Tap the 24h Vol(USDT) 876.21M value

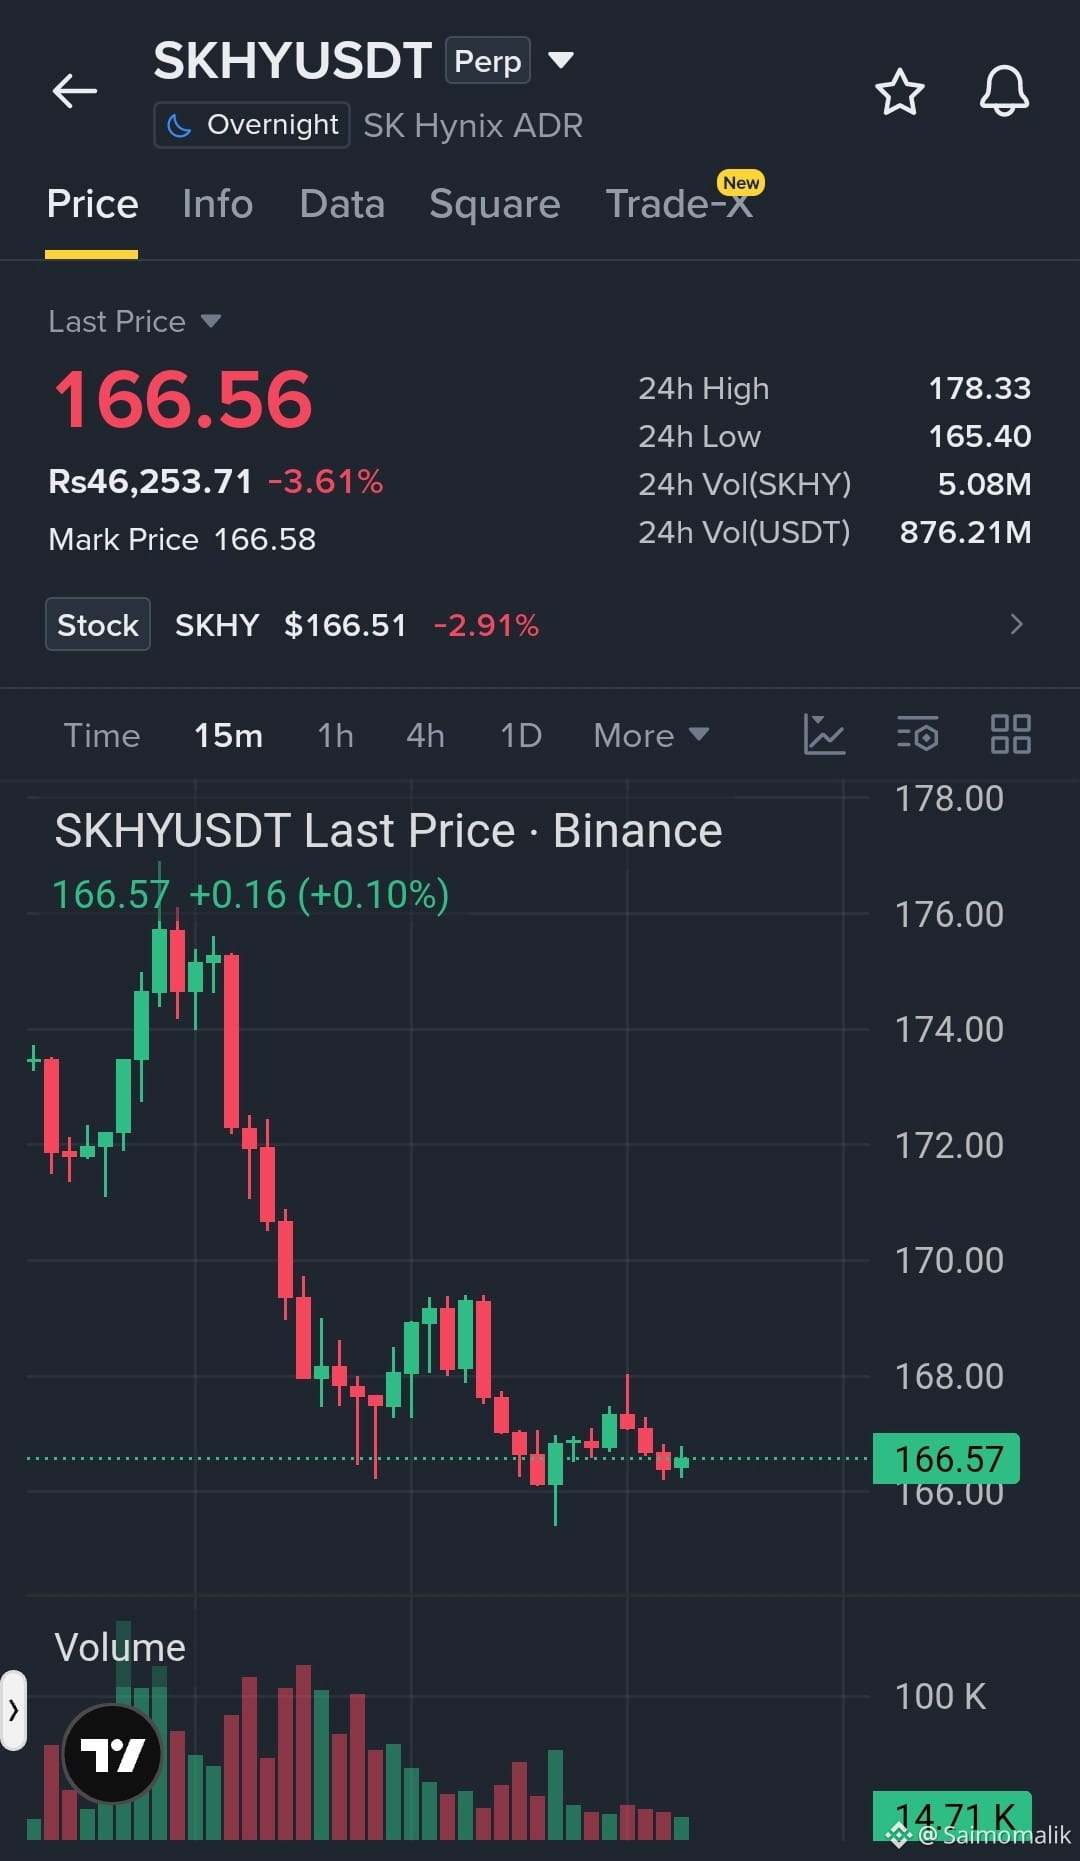(x=965, y=532)
